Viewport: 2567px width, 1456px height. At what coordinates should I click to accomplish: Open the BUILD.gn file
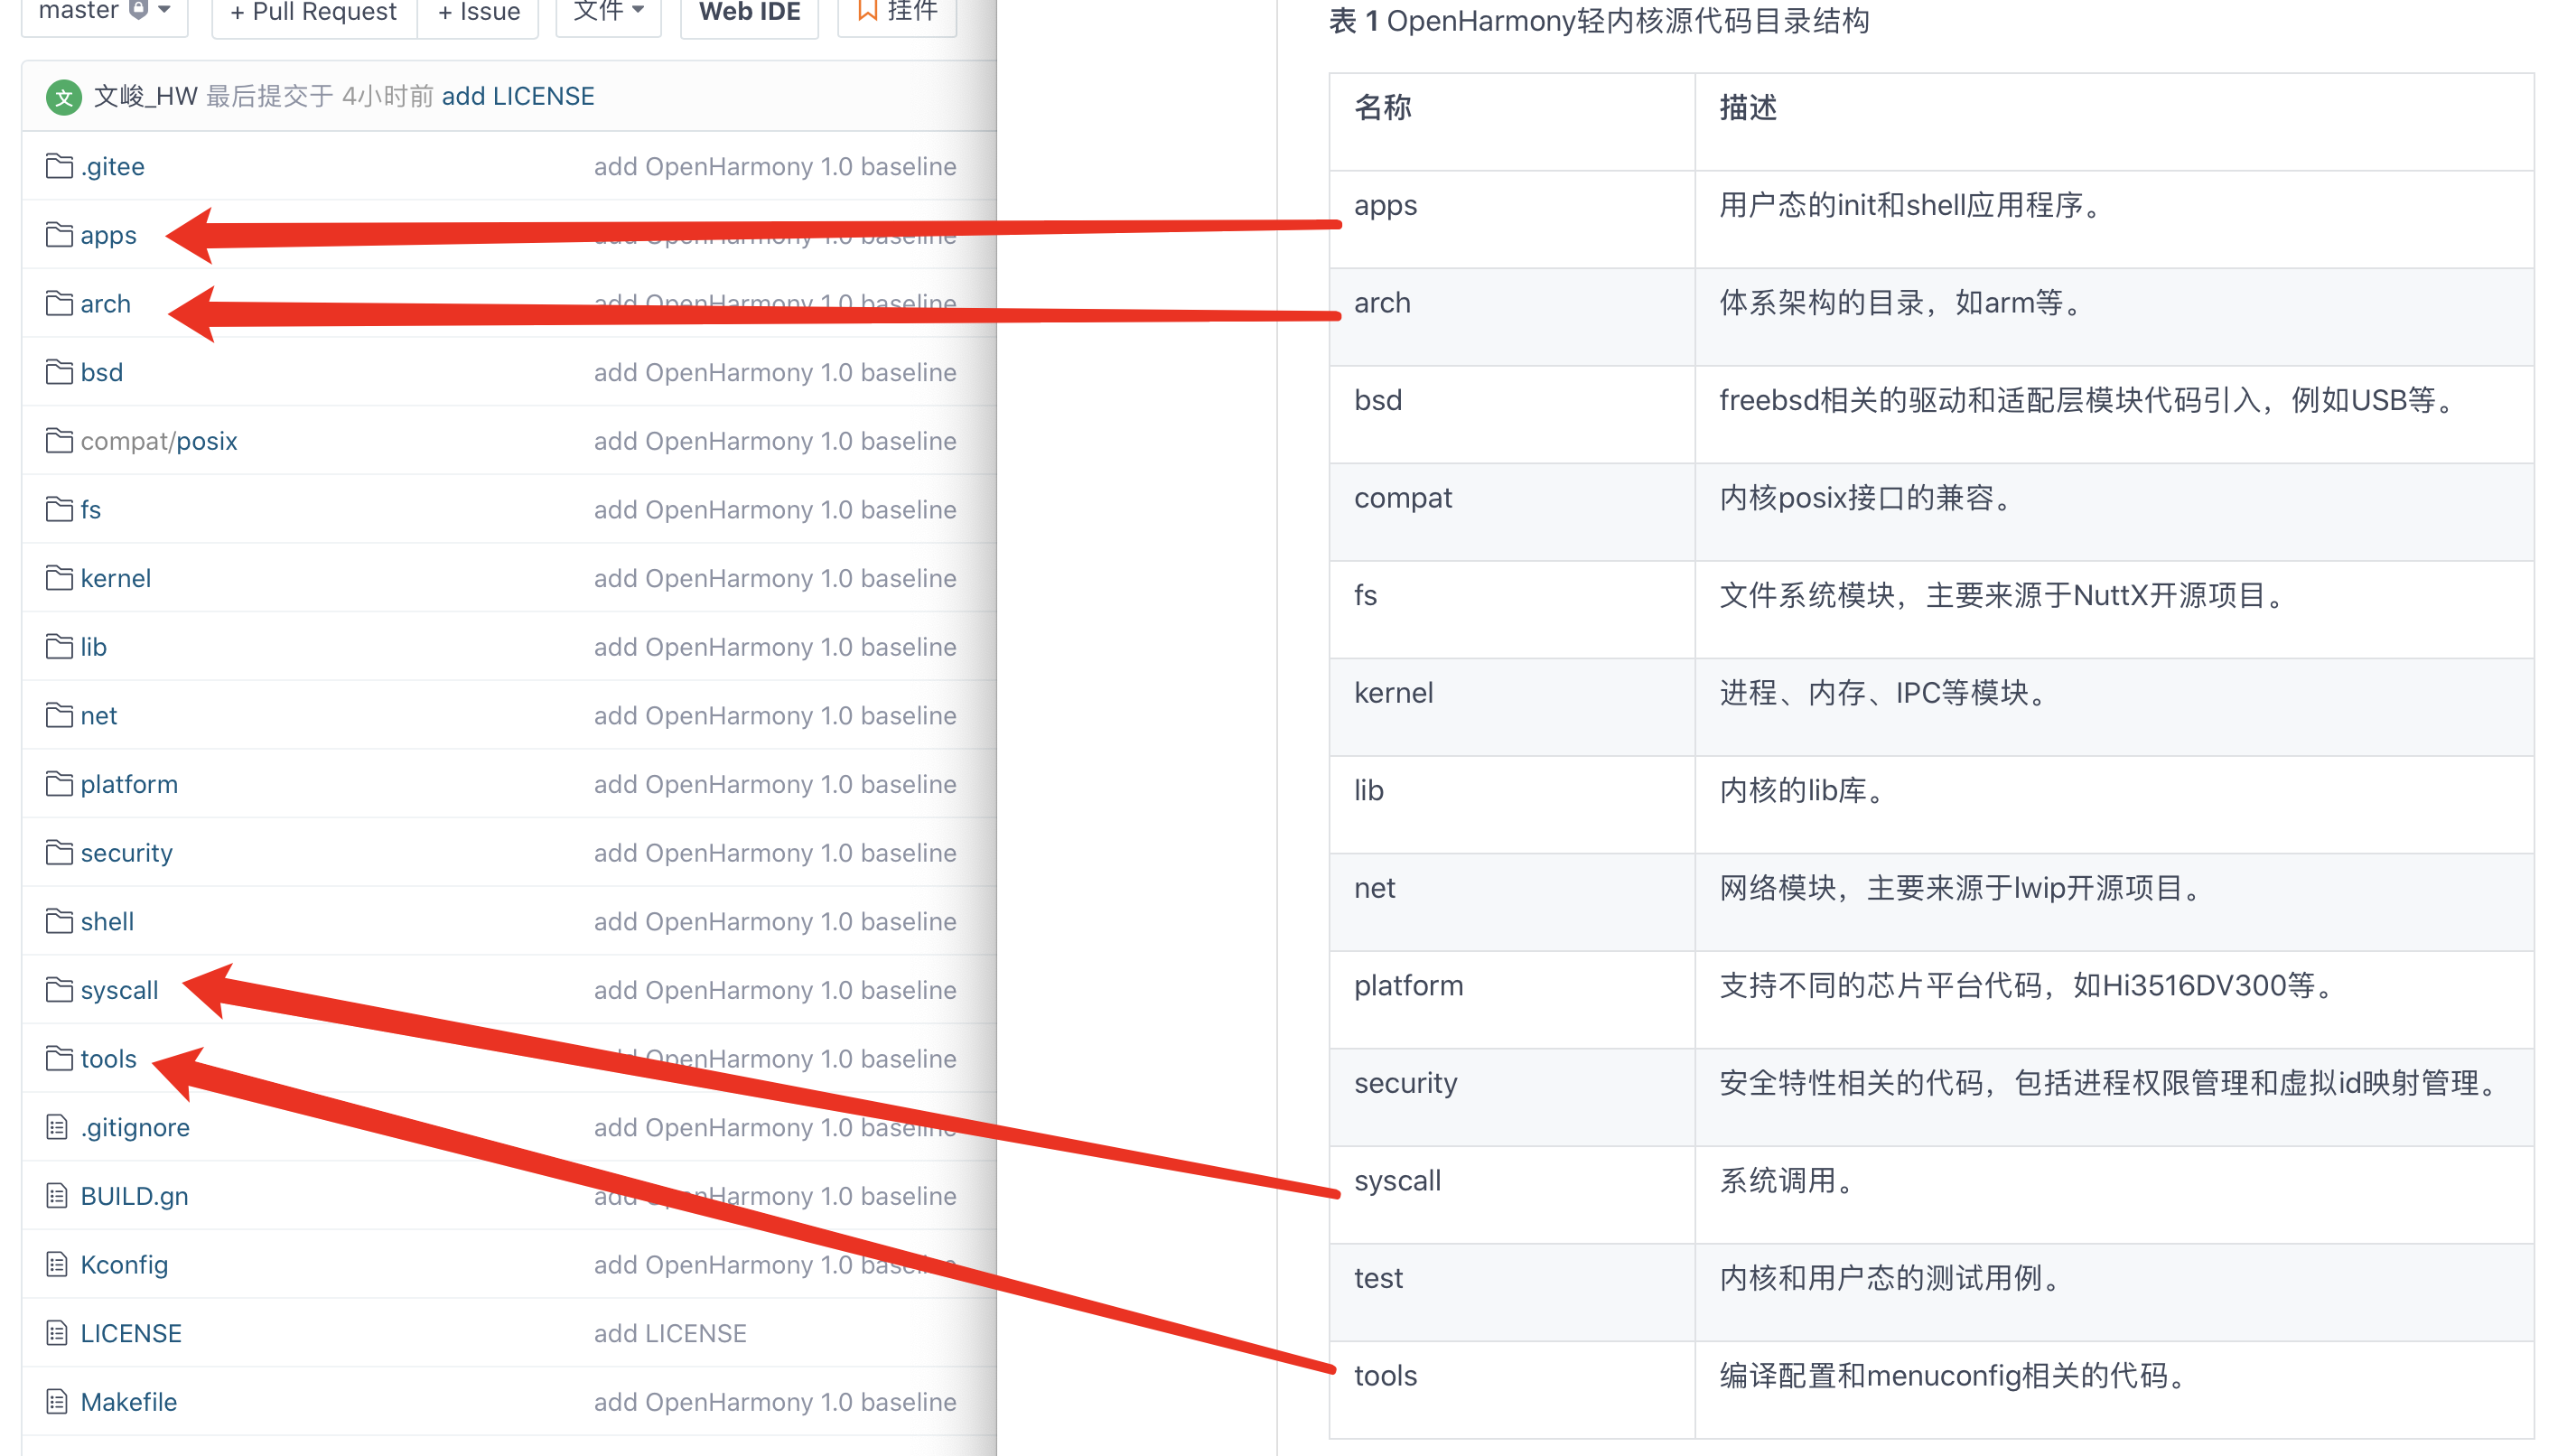coord(134,1196)
